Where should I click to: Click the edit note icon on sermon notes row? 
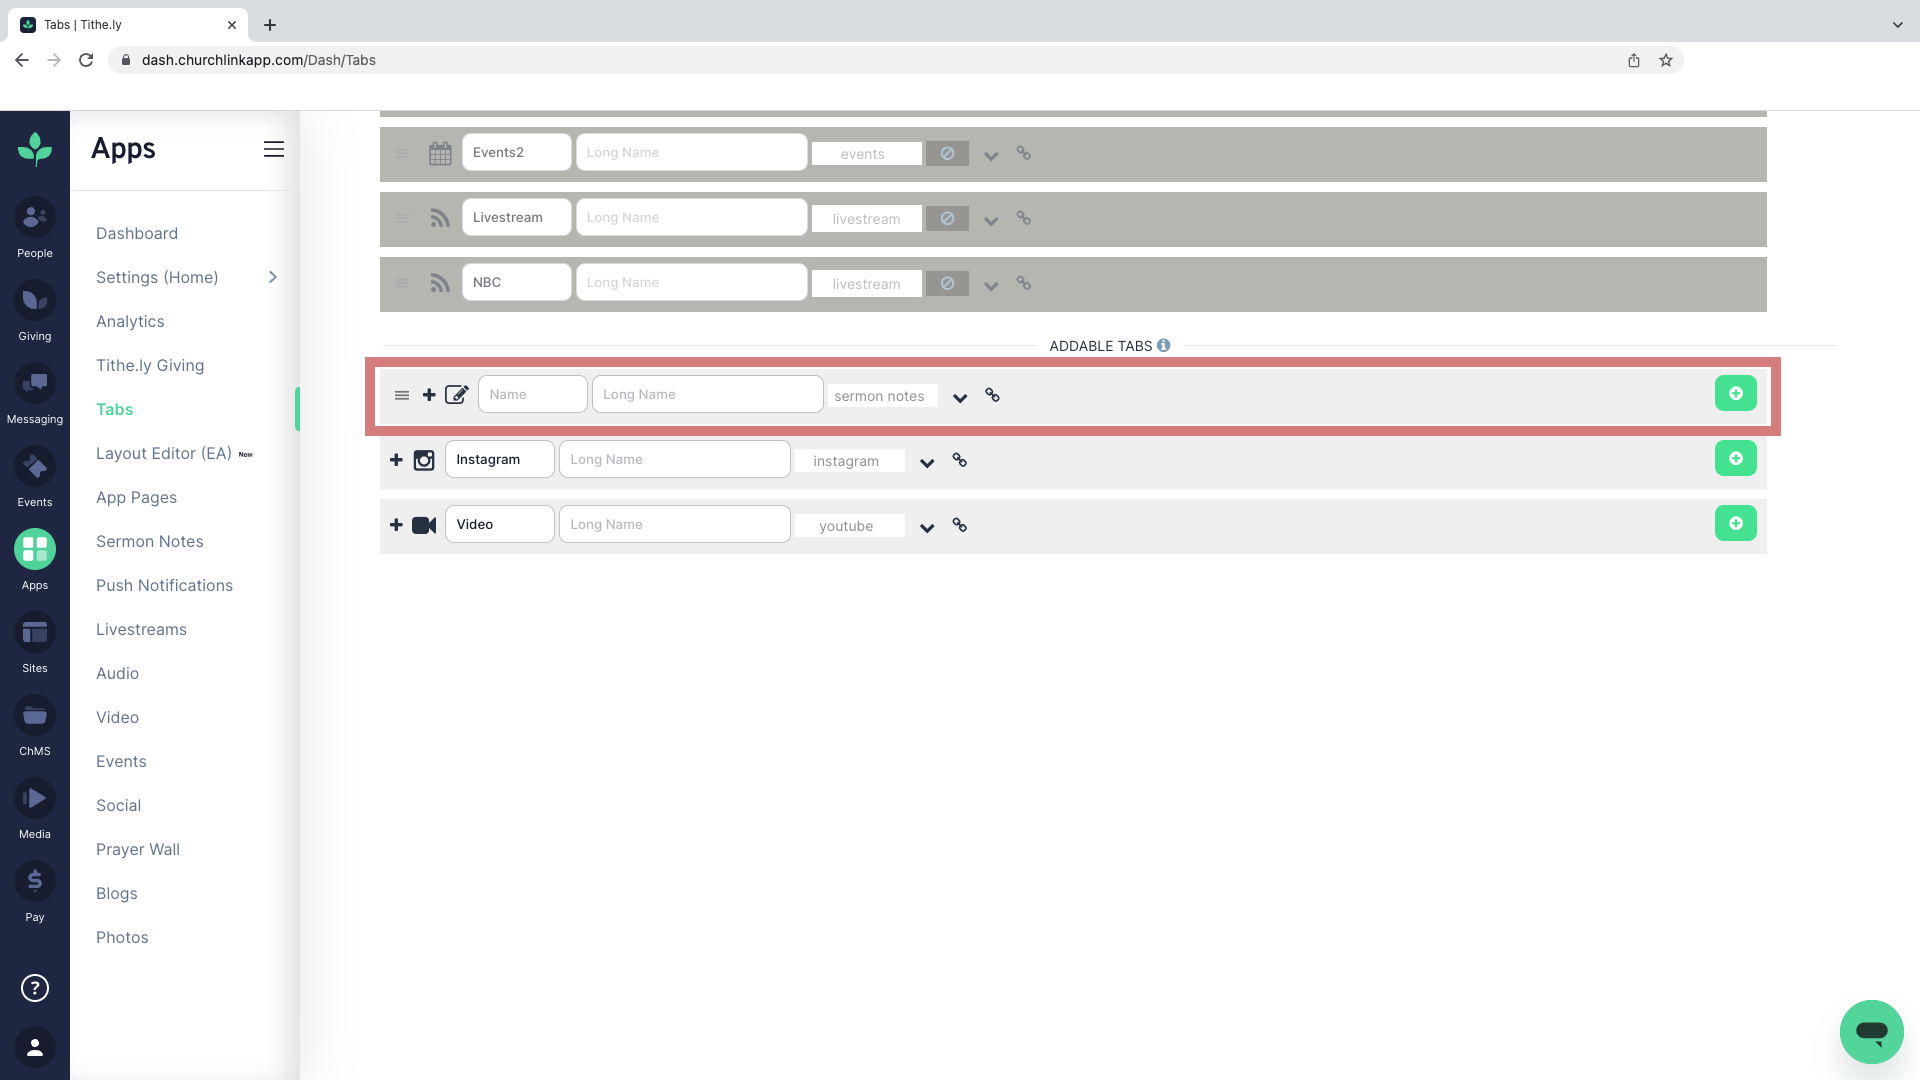pyautogui.click(x=456, y=395)
